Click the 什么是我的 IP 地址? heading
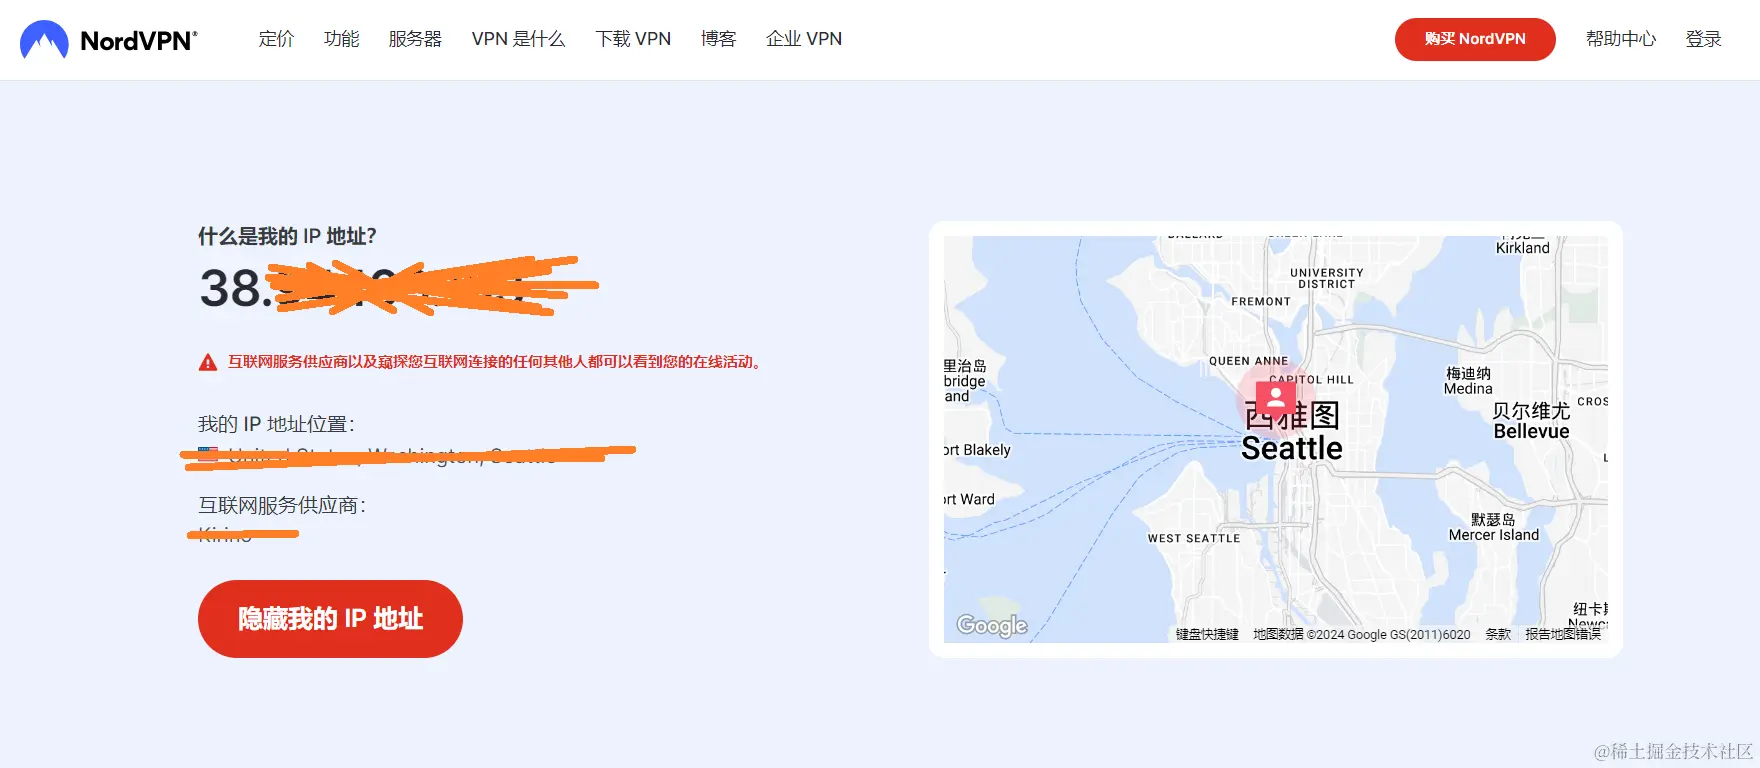The height and width of the screenshot is (768, 1760). point(287,236)
